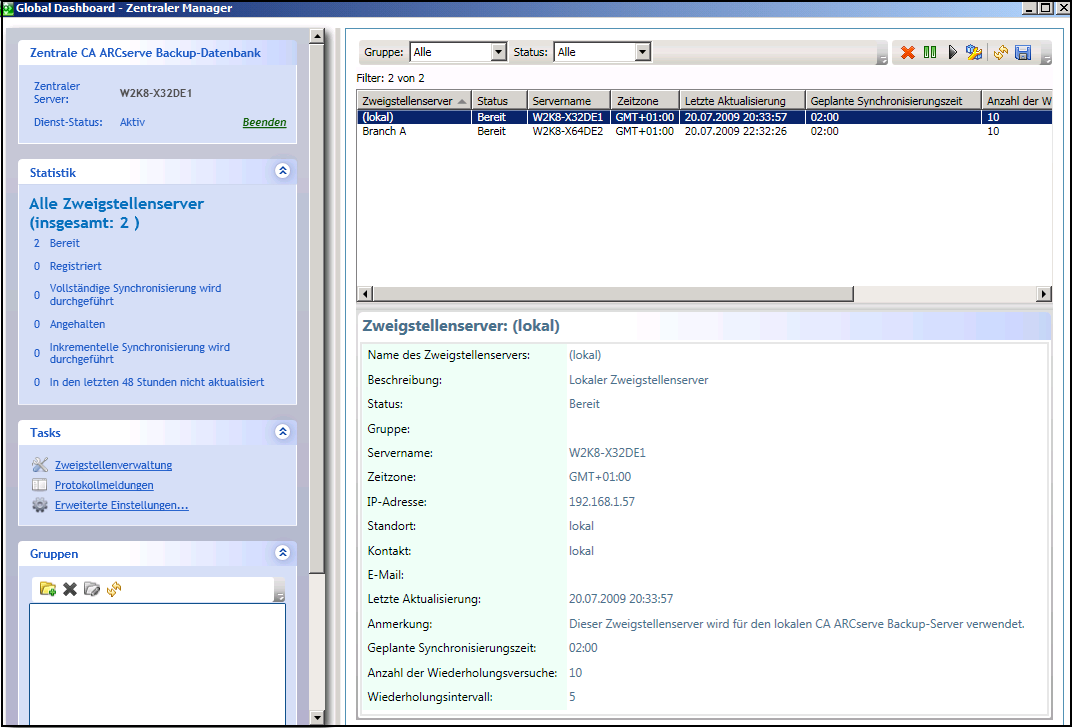Click the Beenden link
This screenshot has height=728, width=1072.
(x=264, y=123)
